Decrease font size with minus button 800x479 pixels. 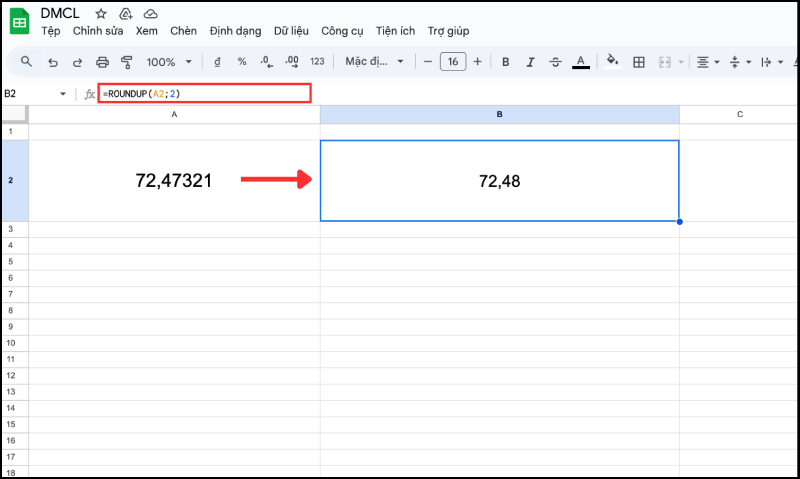point(428,62)
